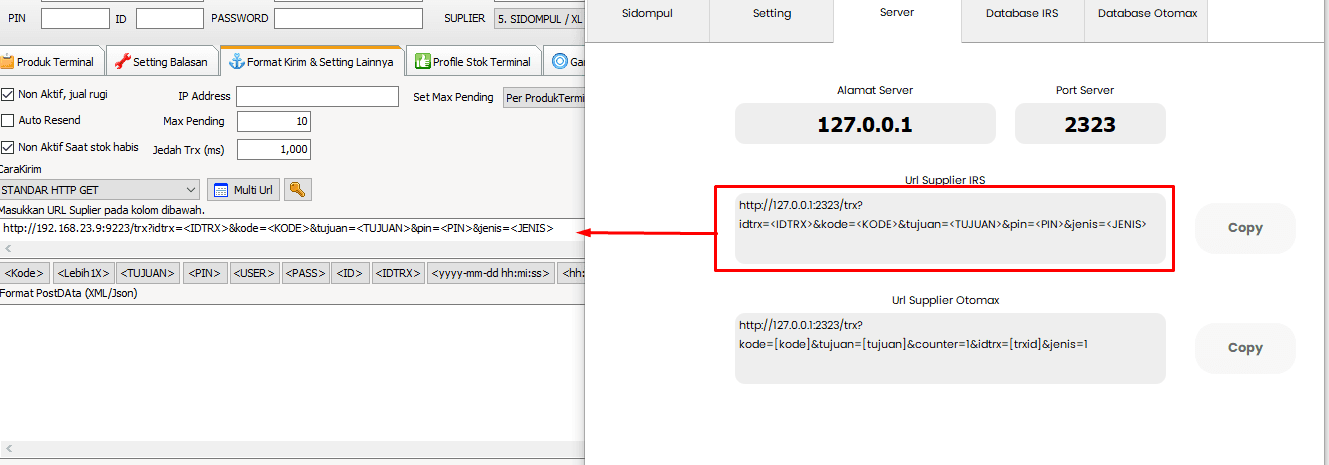The image size is (1329, 465).
Task: Toggle Non Aktif Saat stok habis checkbox
Action: (x=8, y=147)
